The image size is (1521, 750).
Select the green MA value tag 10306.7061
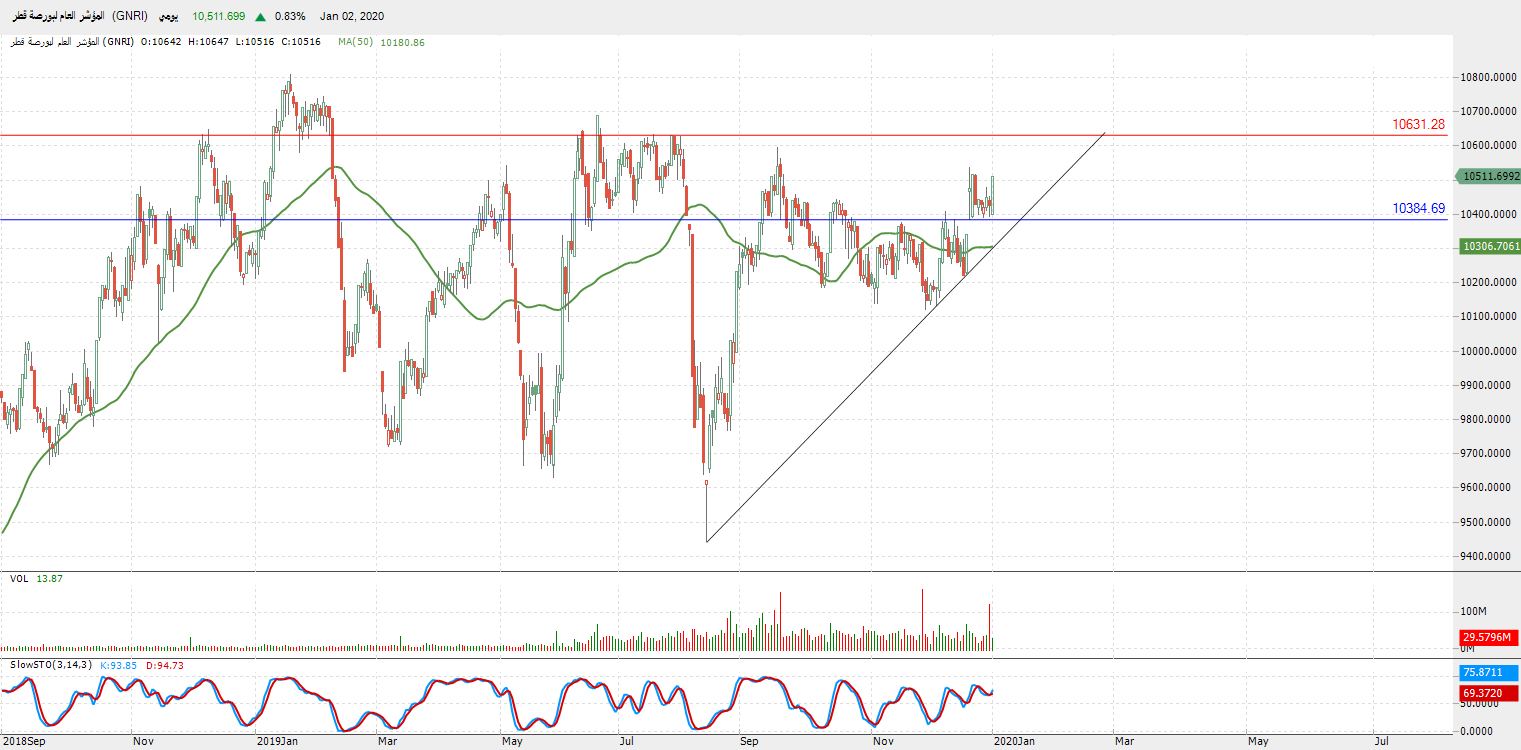click(x=1490, y=246)
